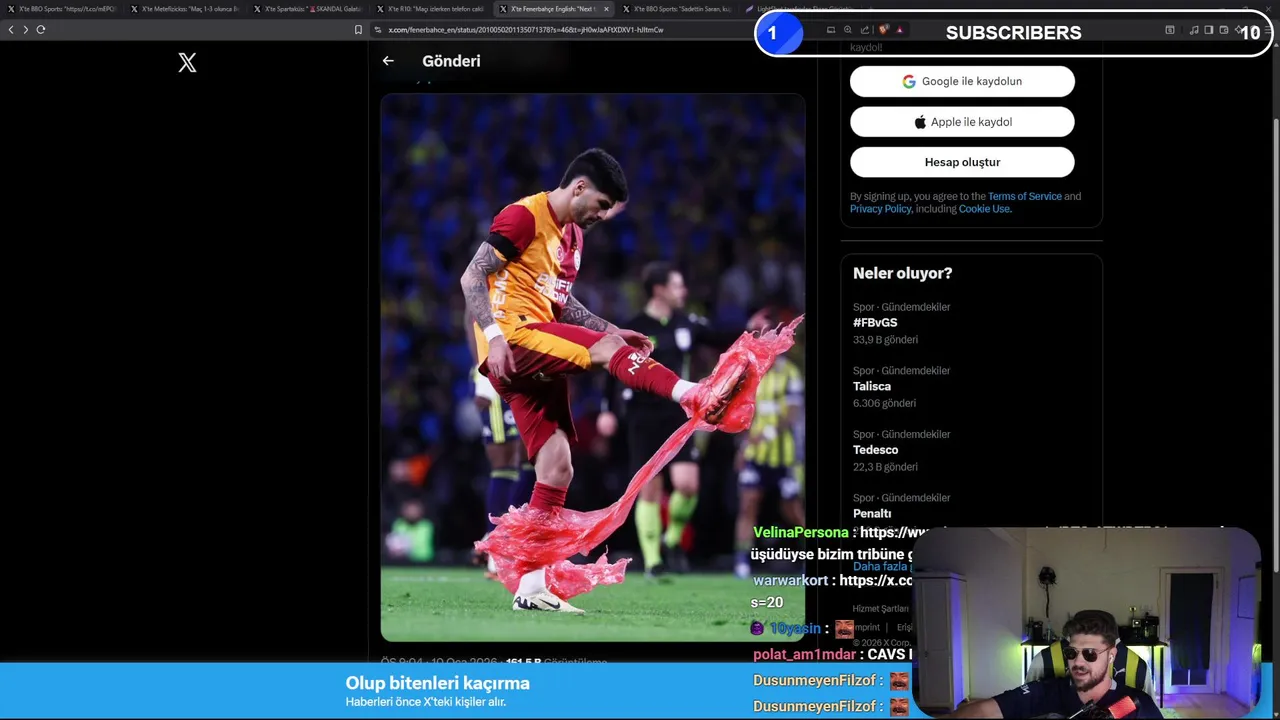
Task: Click the screen icon left of the zoom magnifier
Action: (830, 30)
